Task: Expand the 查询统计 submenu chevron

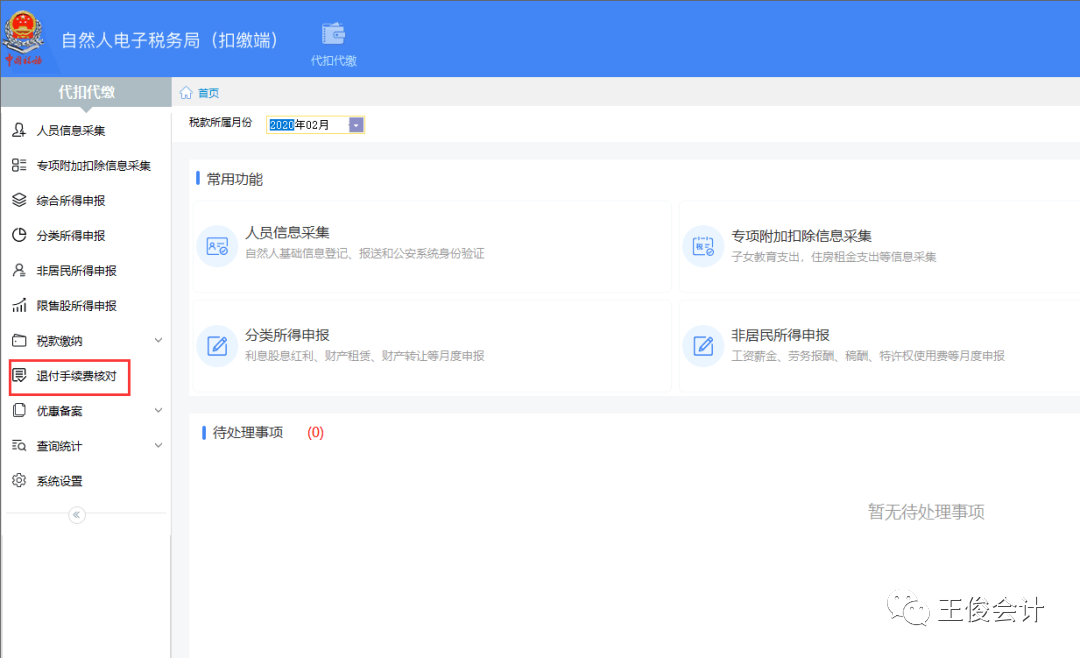Action: point(158,446)
